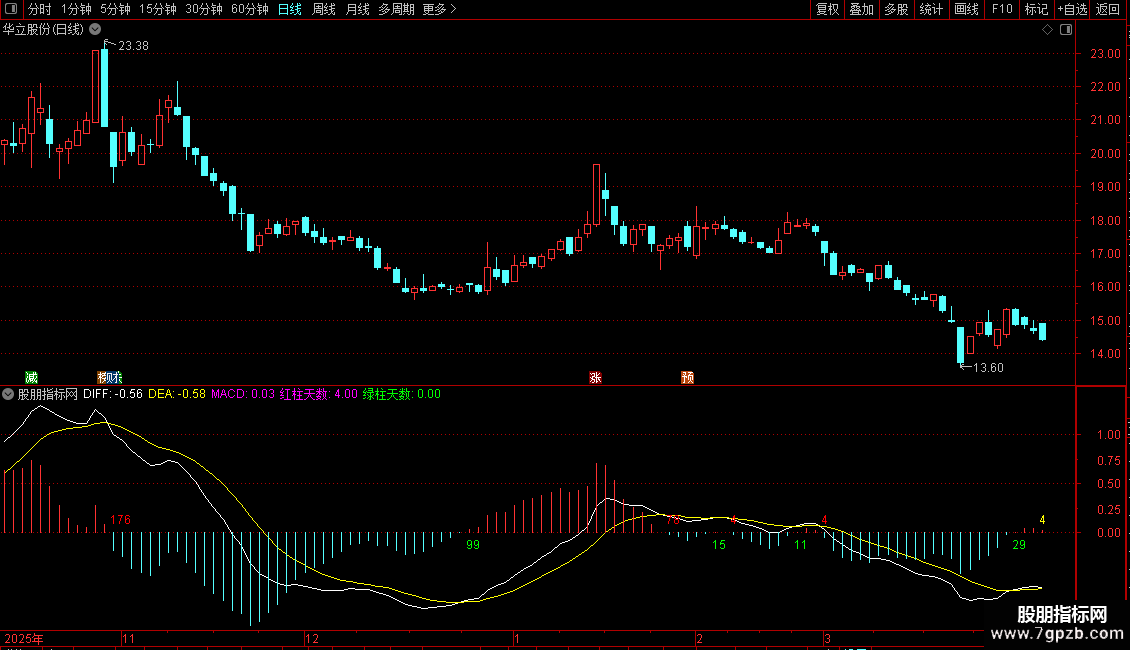Click +自选 to add to watchlist

1072,9
